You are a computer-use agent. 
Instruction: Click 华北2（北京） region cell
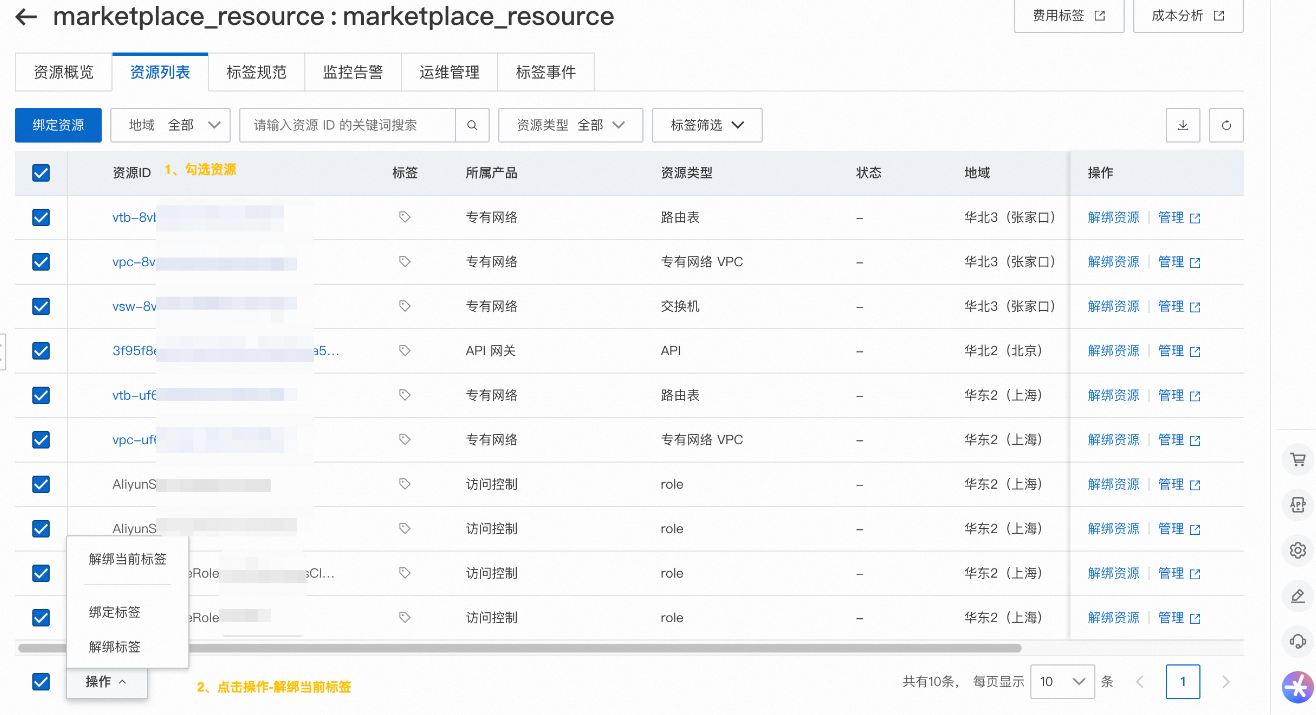pyautogui.click(x=1003, y=351)
